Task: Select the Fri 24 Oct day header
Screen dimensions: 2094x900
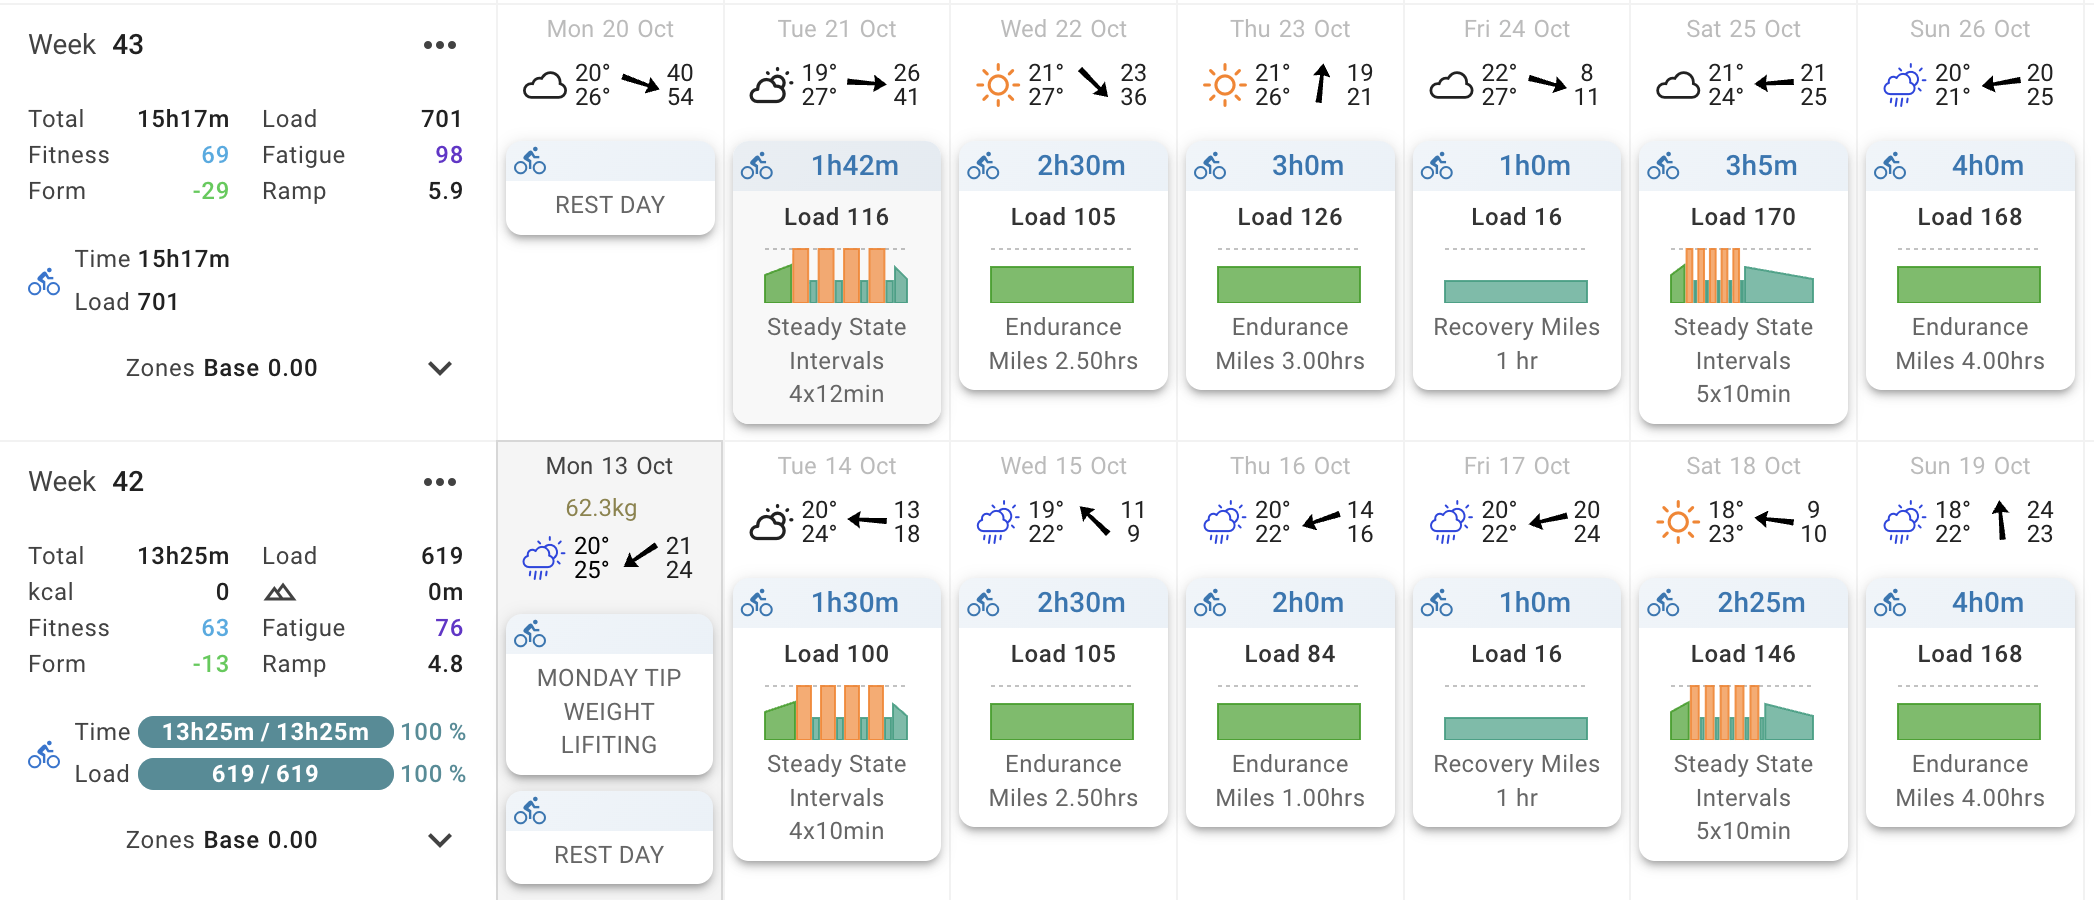Action: pyautogui.click(x=1516, y=29)
